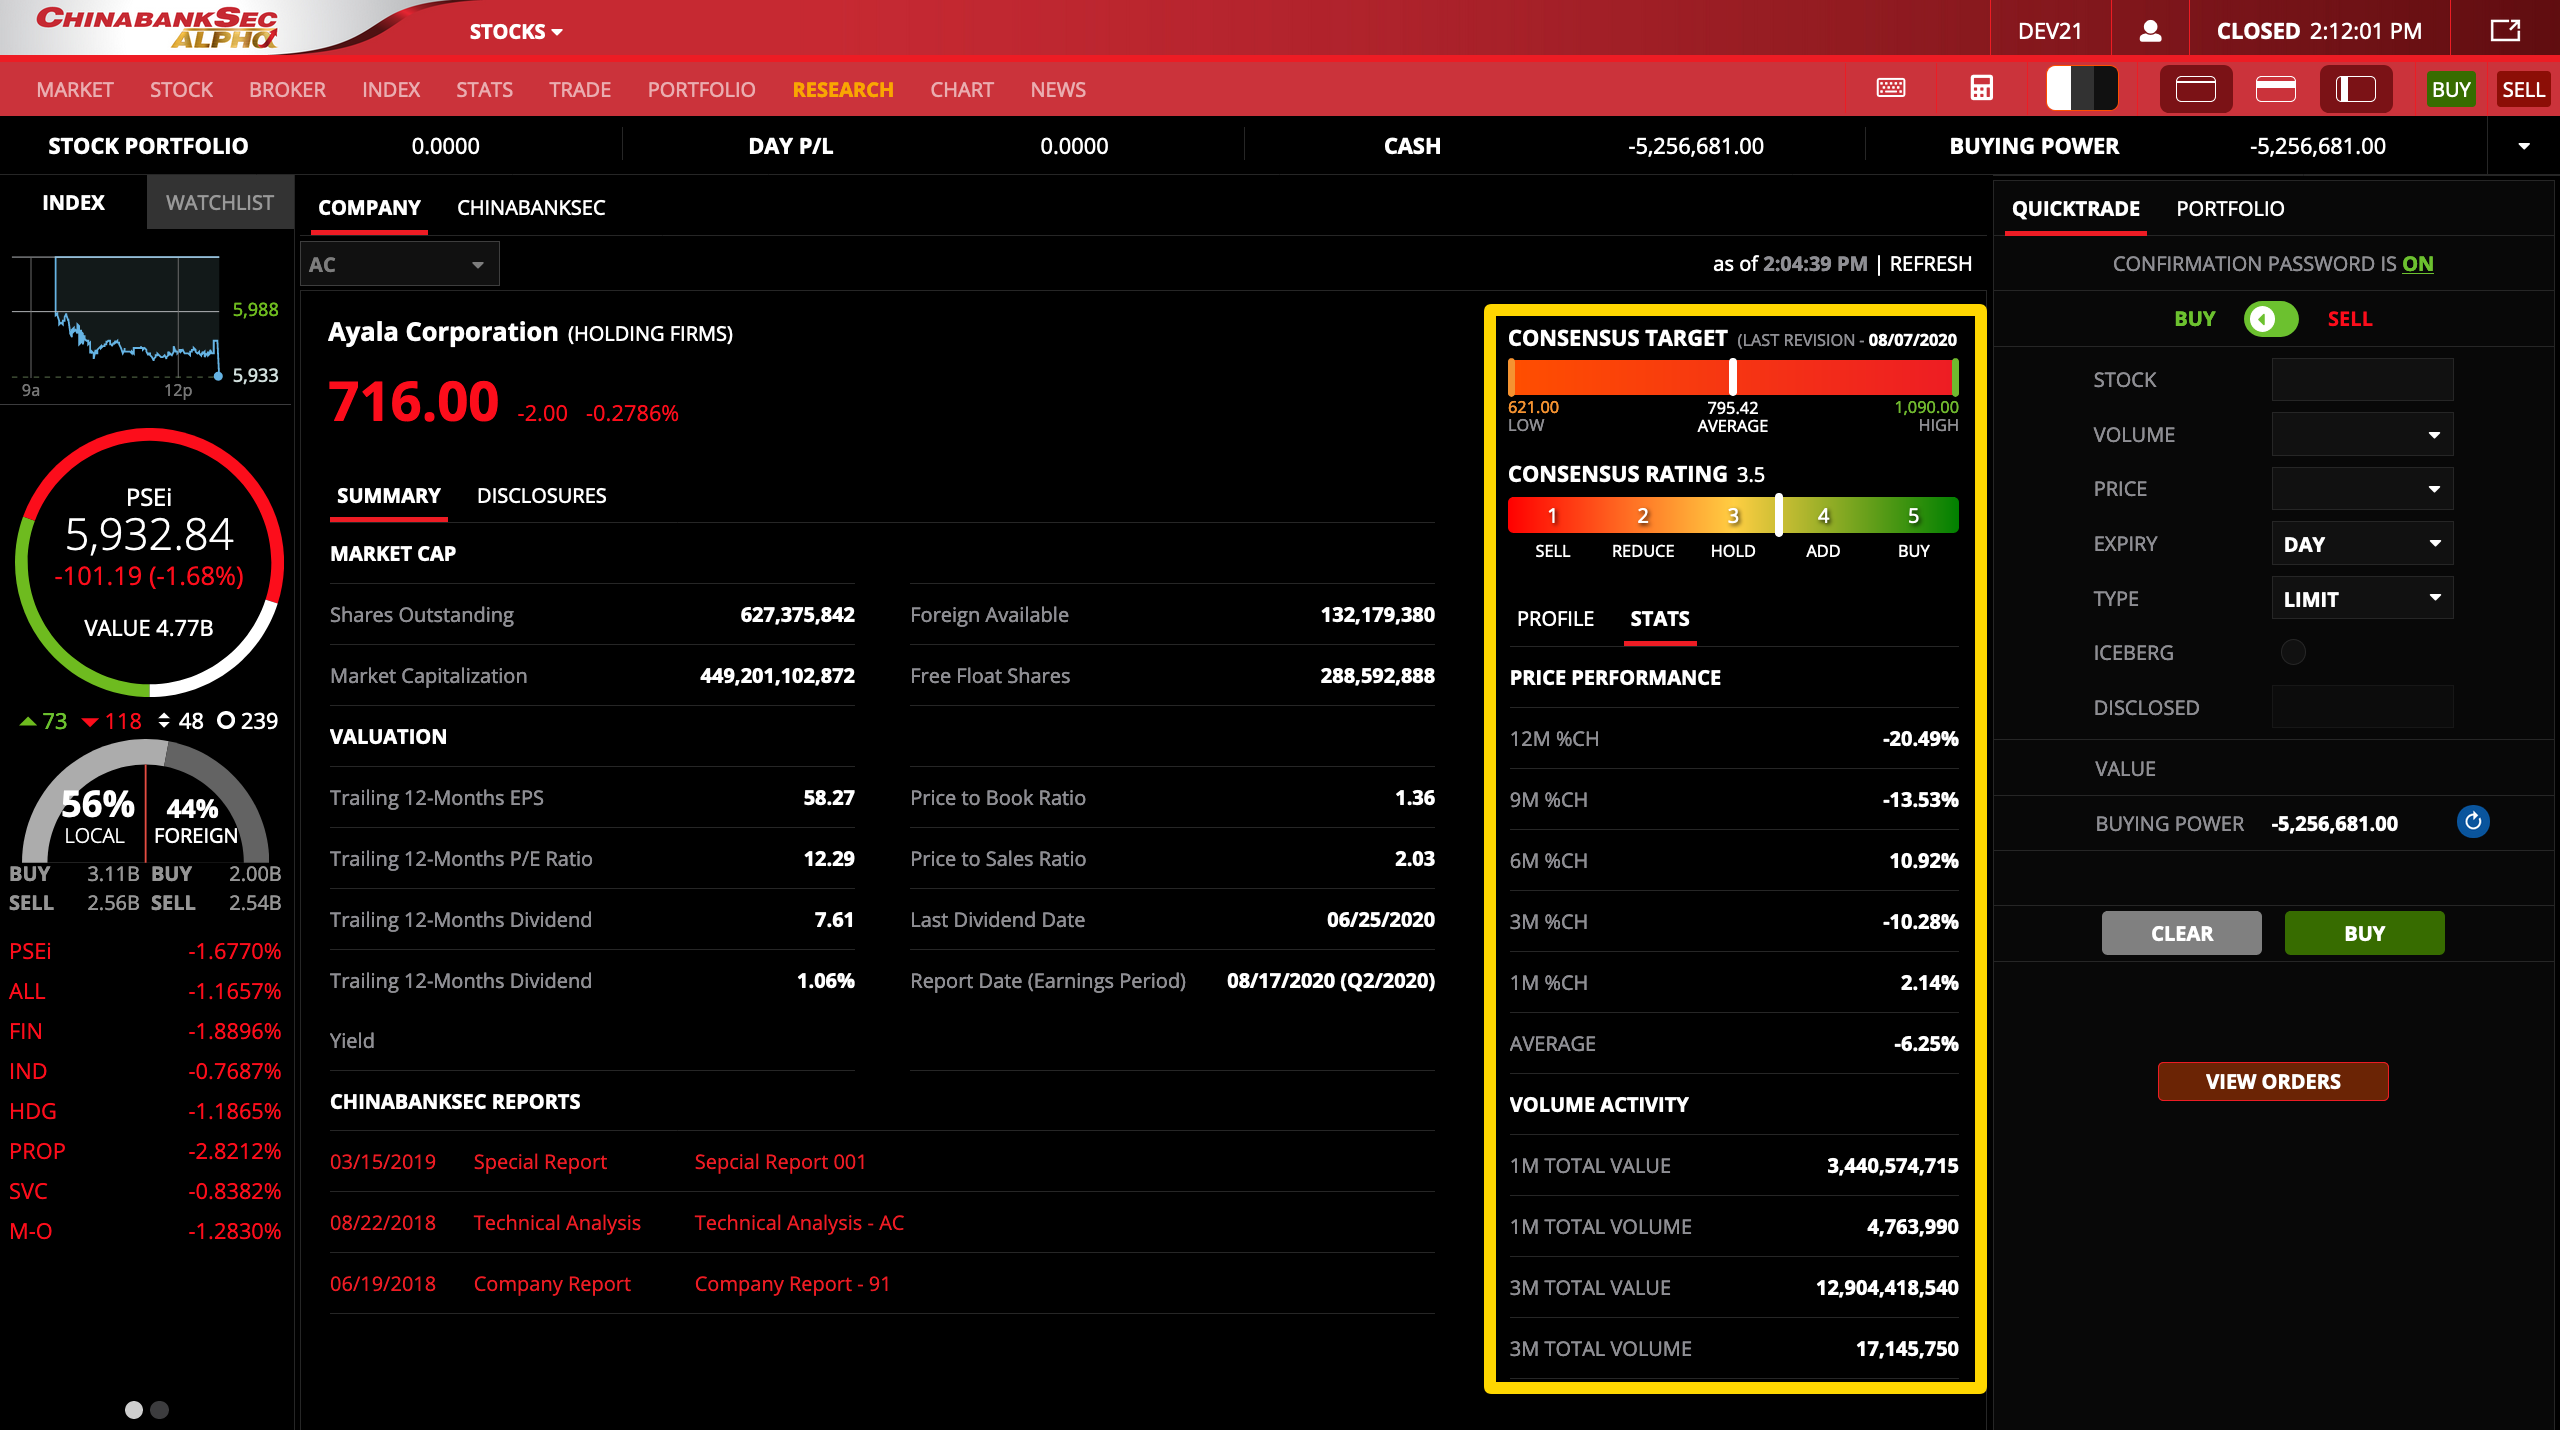
Task: Click the consensus rating scale bar
Action: click(1733, 515)
